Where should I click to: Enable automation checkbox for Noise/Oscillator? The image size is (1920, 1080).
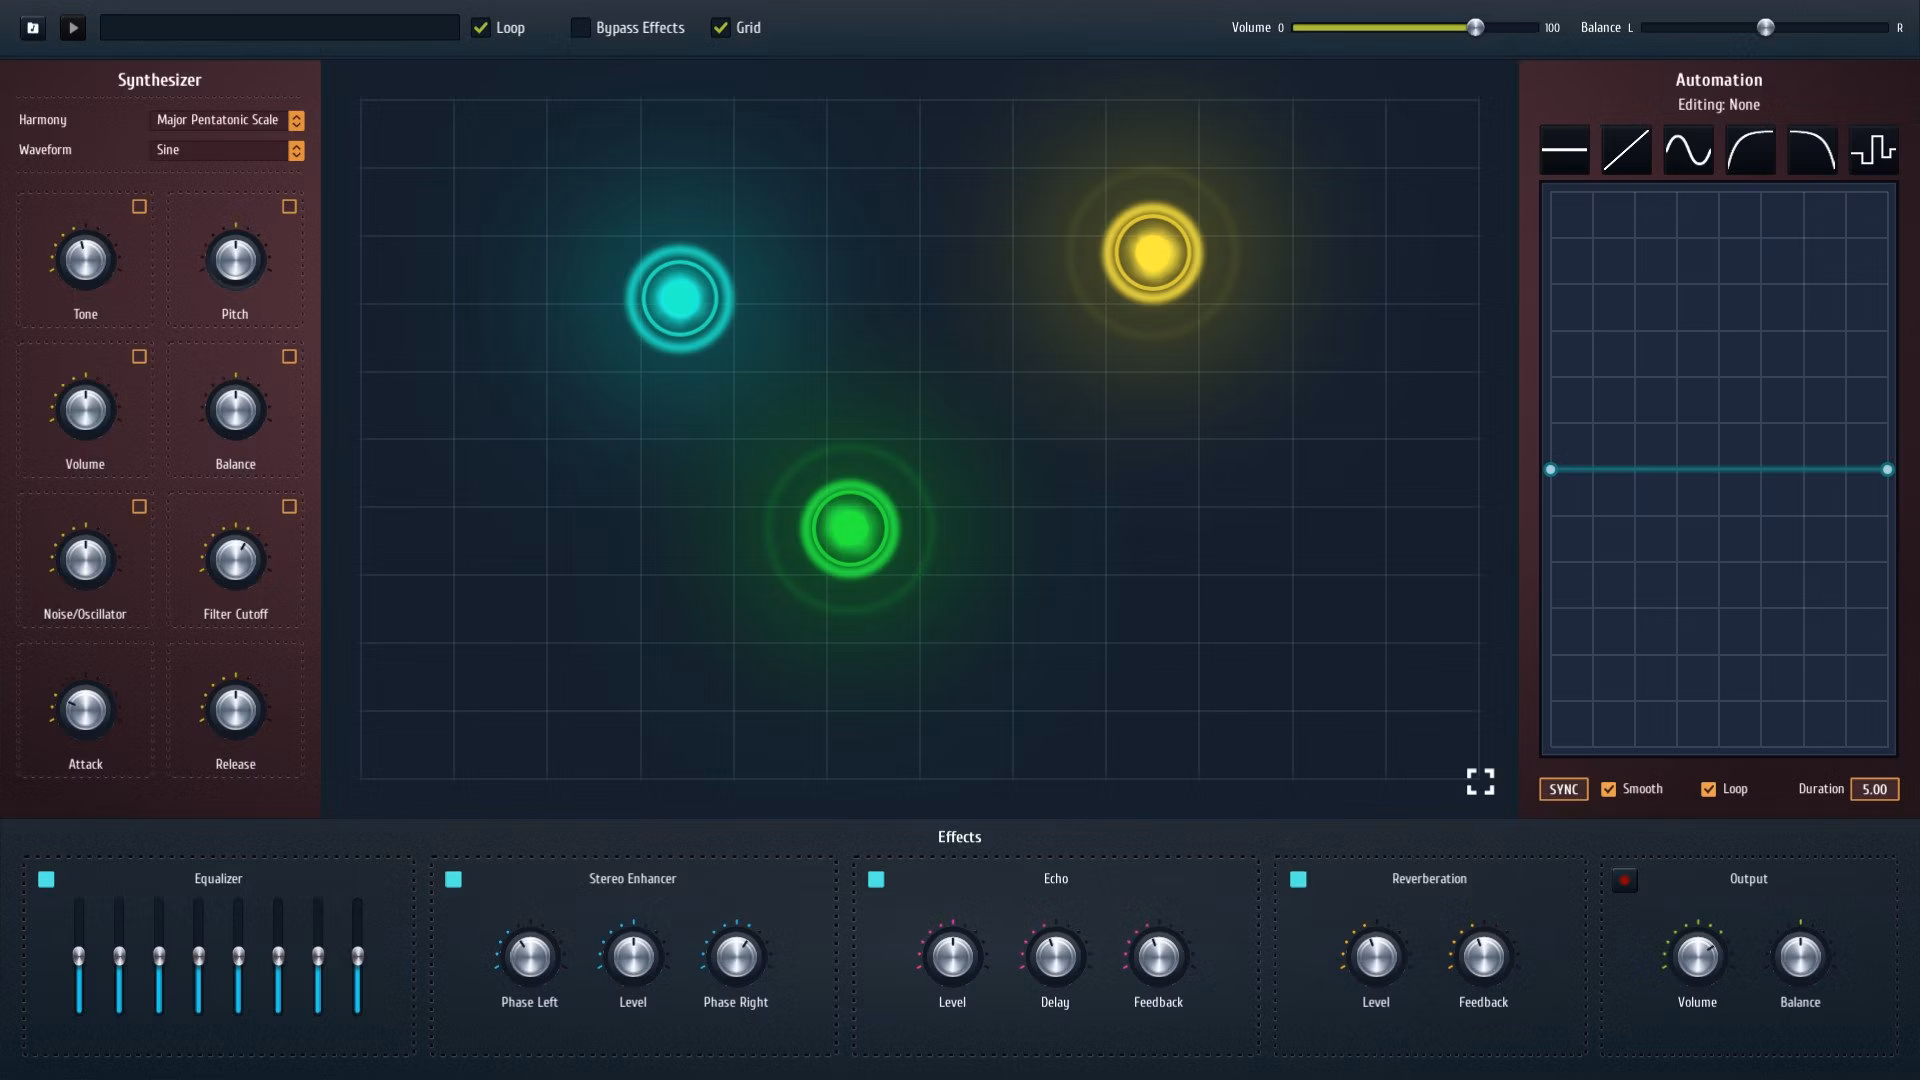pos(139,506)
